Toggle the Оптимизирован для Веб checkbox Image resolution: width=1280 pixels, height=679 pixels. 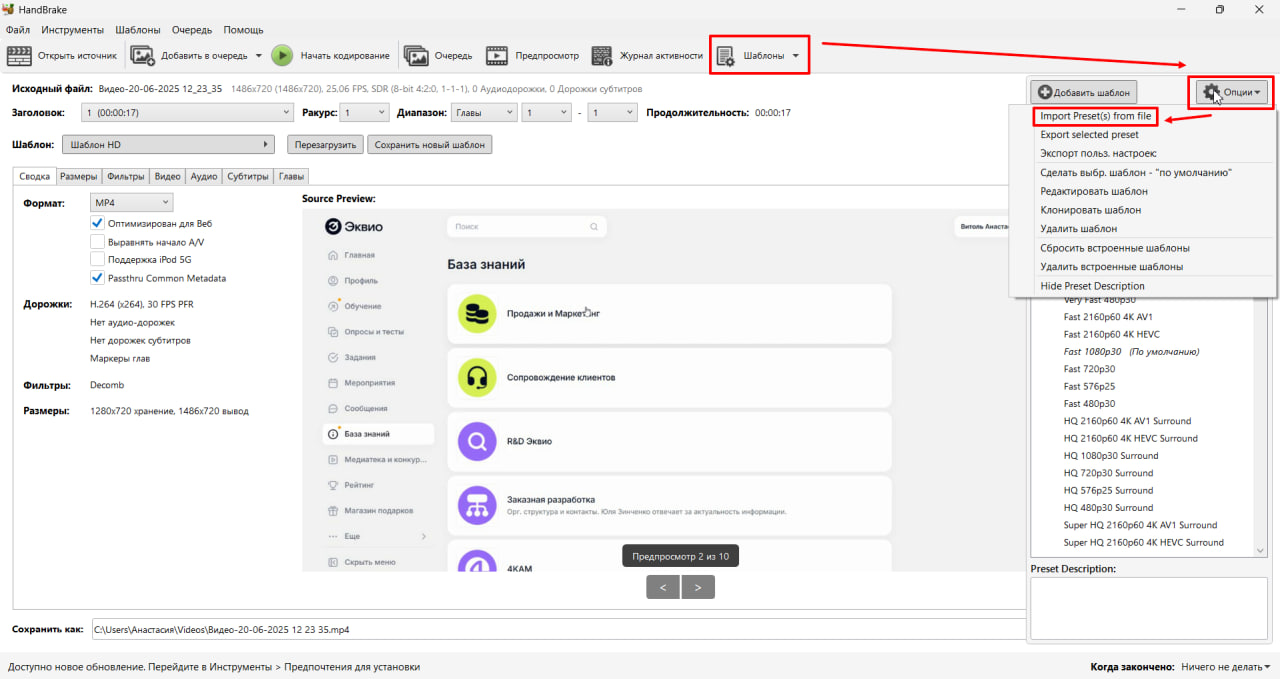click(x=97, y=223)
